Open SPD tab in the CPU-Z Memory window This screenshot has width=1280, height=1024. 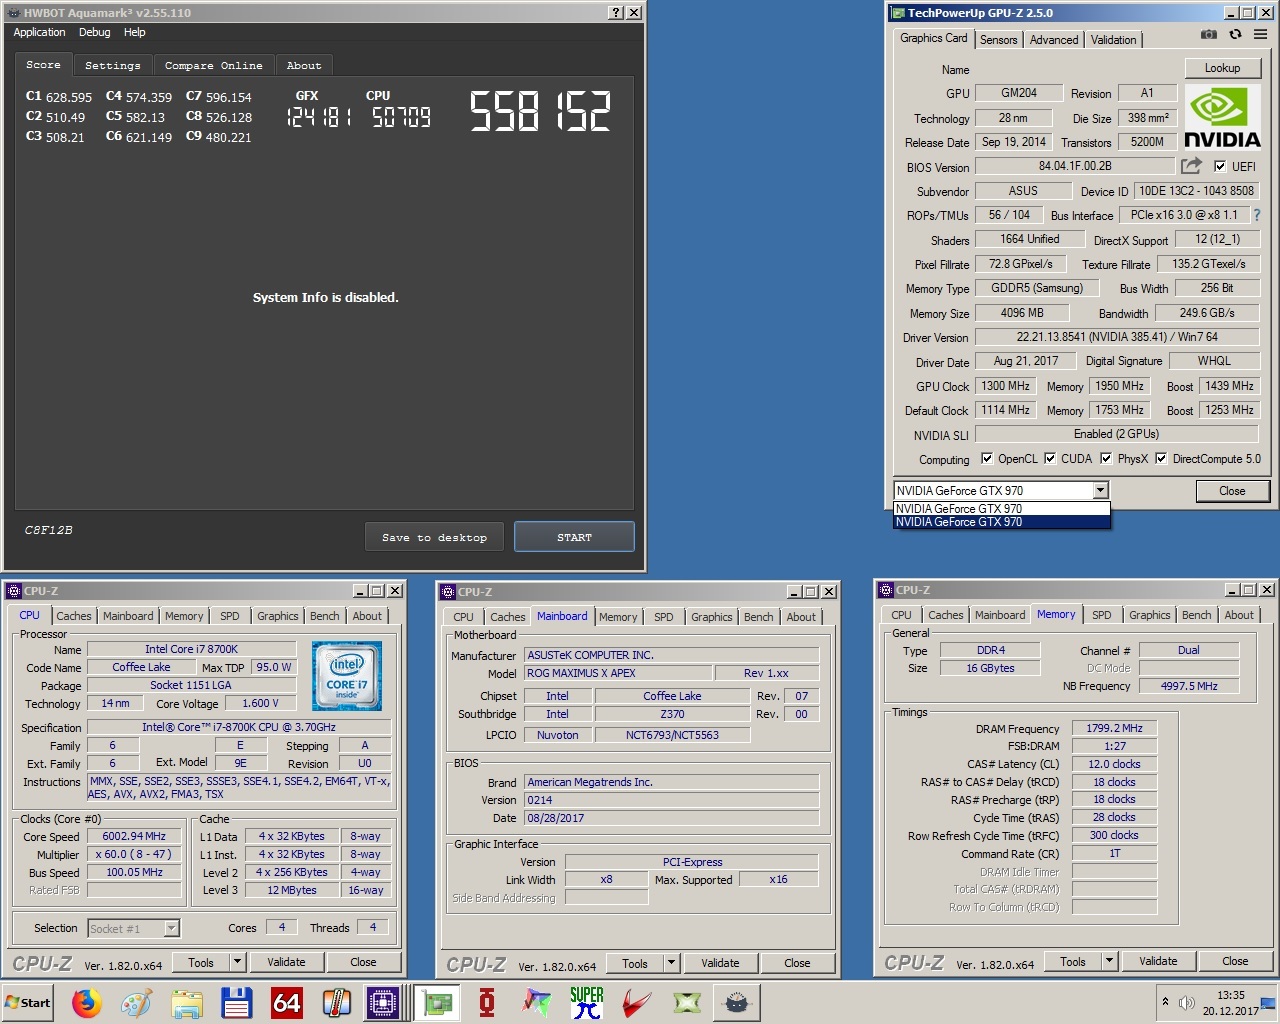click(x=1102, y=615)
